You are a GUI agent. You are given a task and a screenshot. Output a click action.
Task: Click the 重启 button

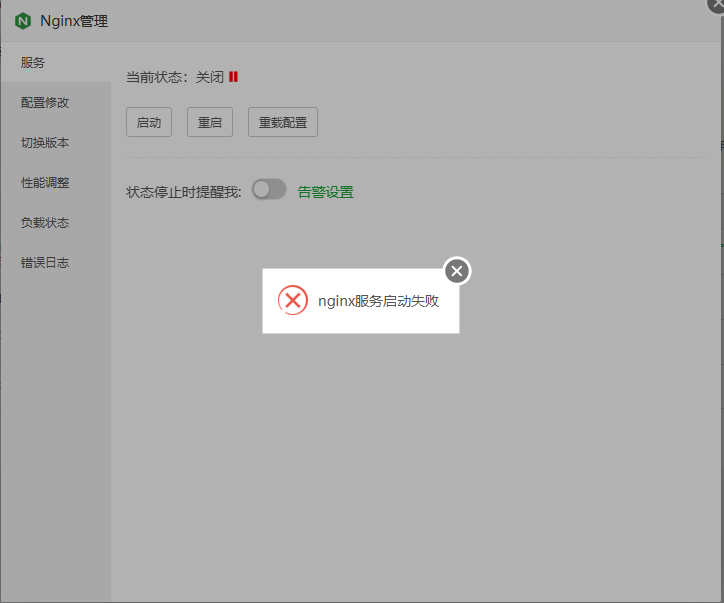click(x=210, y=122)
